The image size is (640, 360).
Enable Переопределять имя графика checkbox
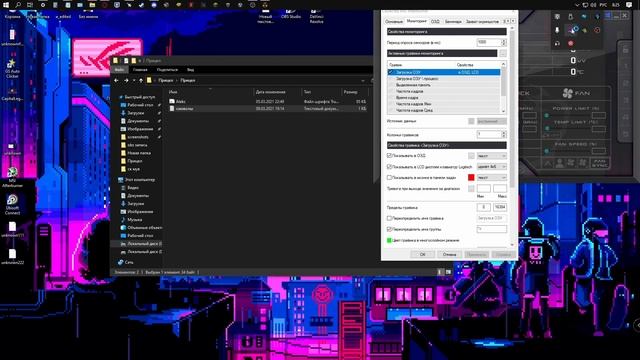389,218
